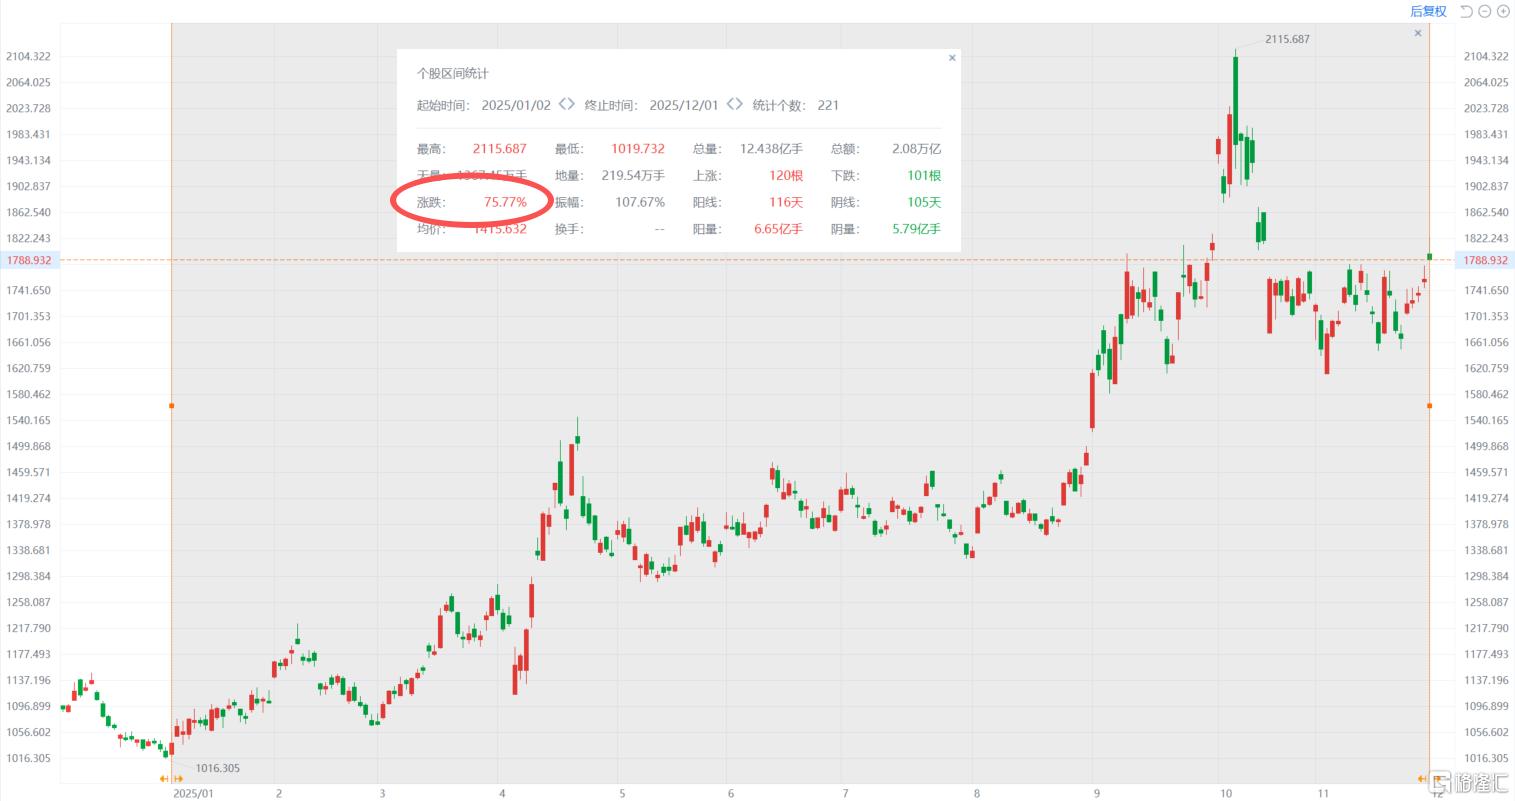Step 终止时间 back with left chevron
The height and width of the screenshot is (801, 1515).
(730, 104)
